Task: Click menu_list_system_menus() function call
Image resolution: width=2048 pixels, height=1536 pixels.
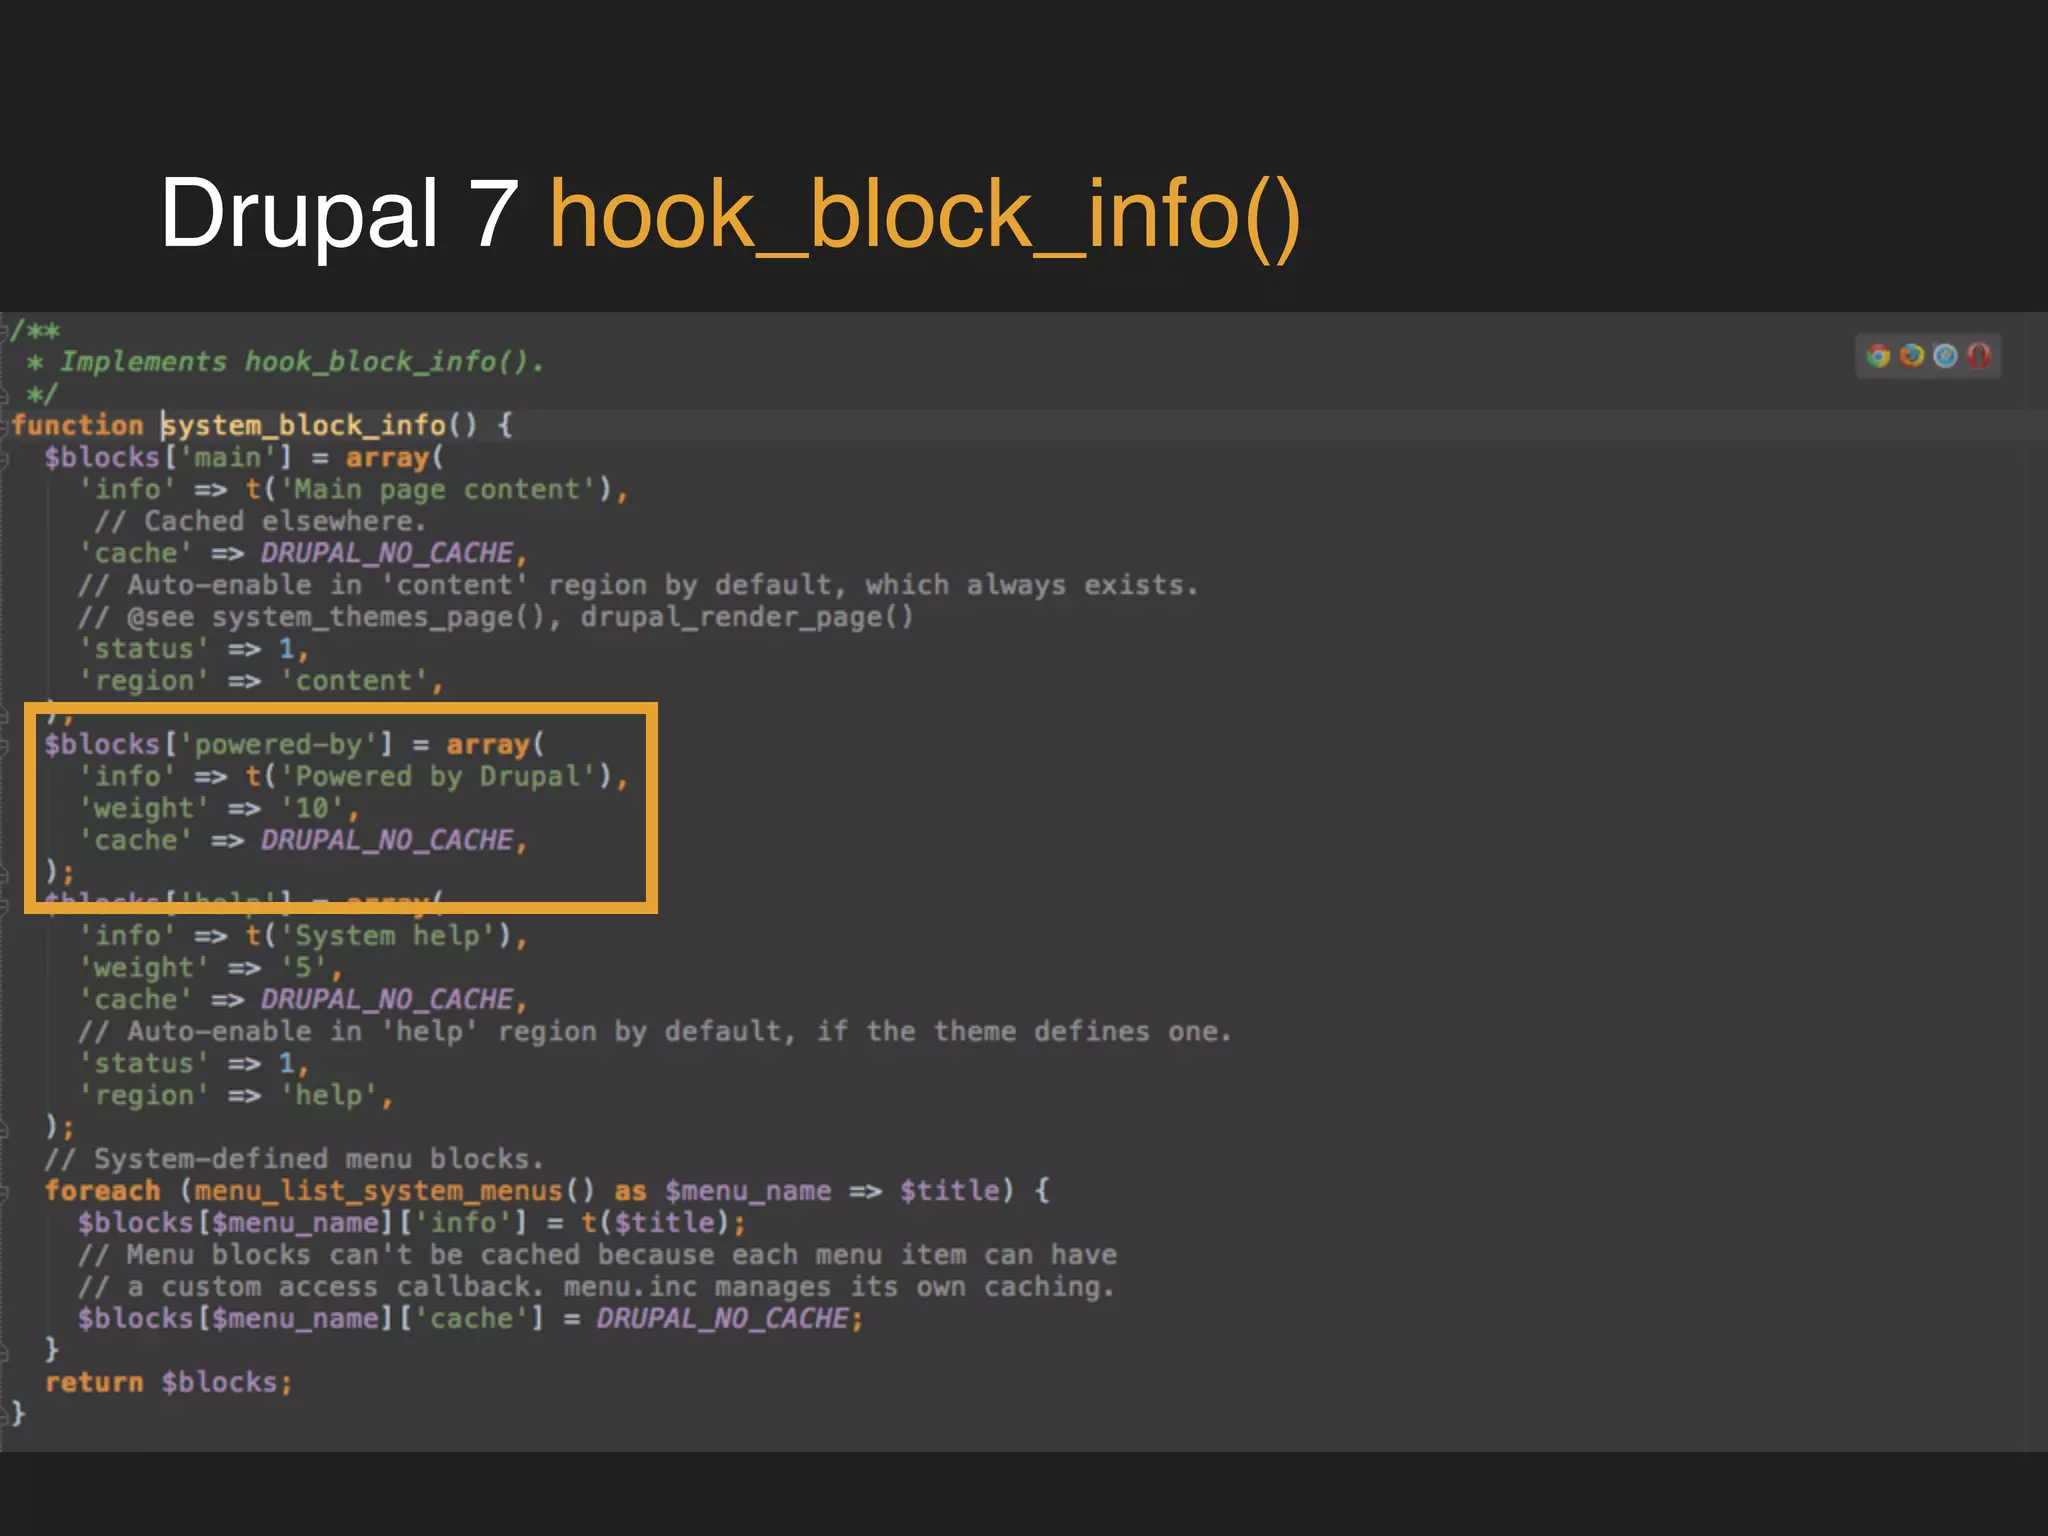Action: point(395,1191)
